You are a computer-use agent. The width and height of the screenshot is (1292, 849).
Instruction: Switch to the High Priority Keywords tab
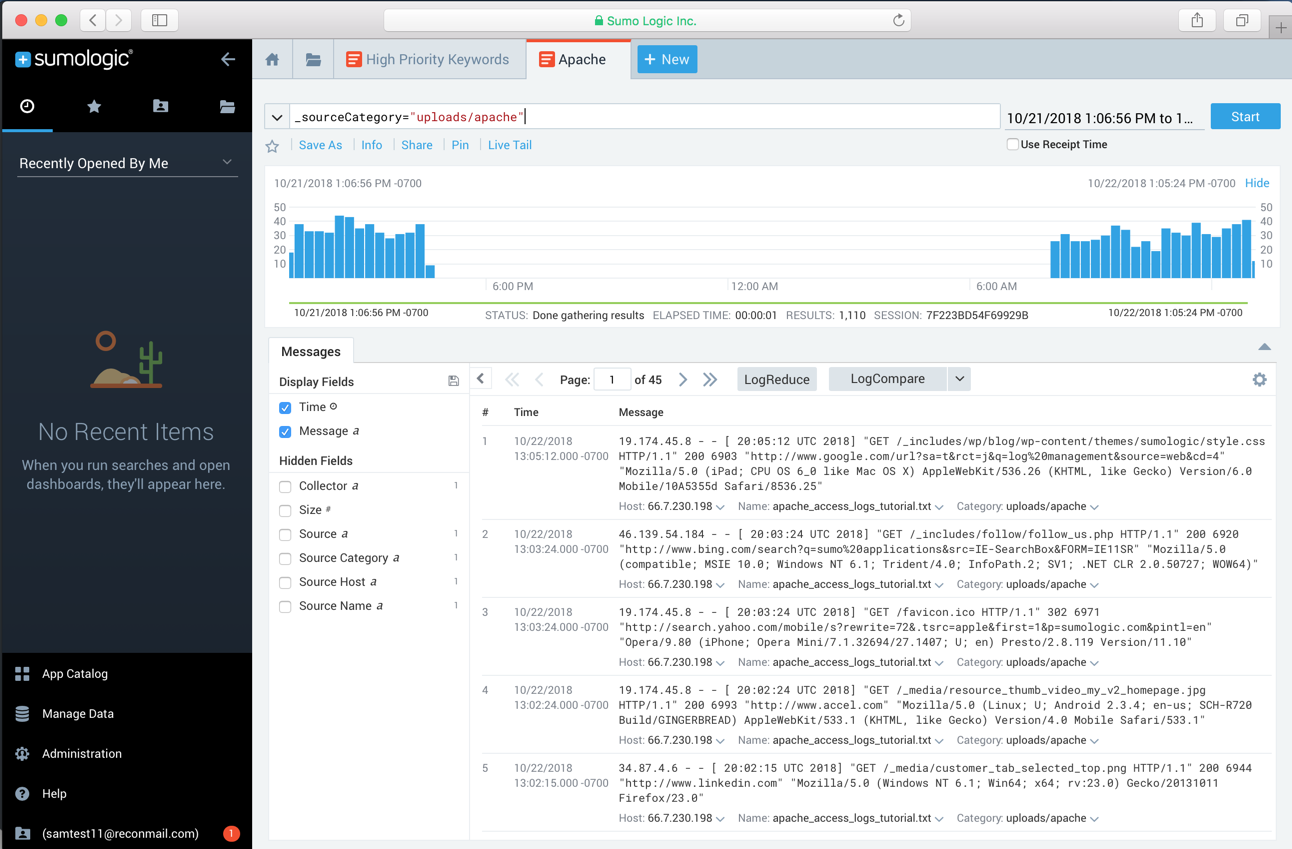point(429,60)
